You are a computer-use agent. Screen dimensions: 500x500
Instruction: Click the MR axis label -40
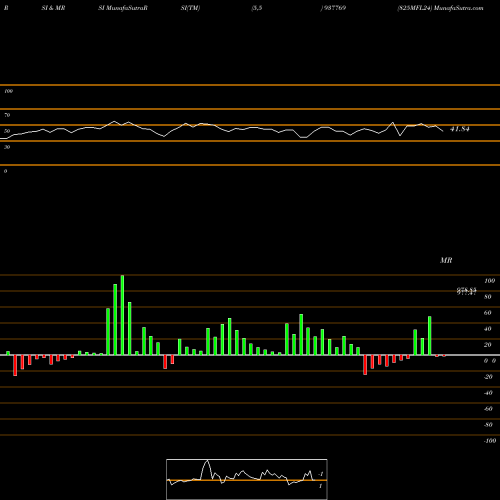(x=488, y=393)
